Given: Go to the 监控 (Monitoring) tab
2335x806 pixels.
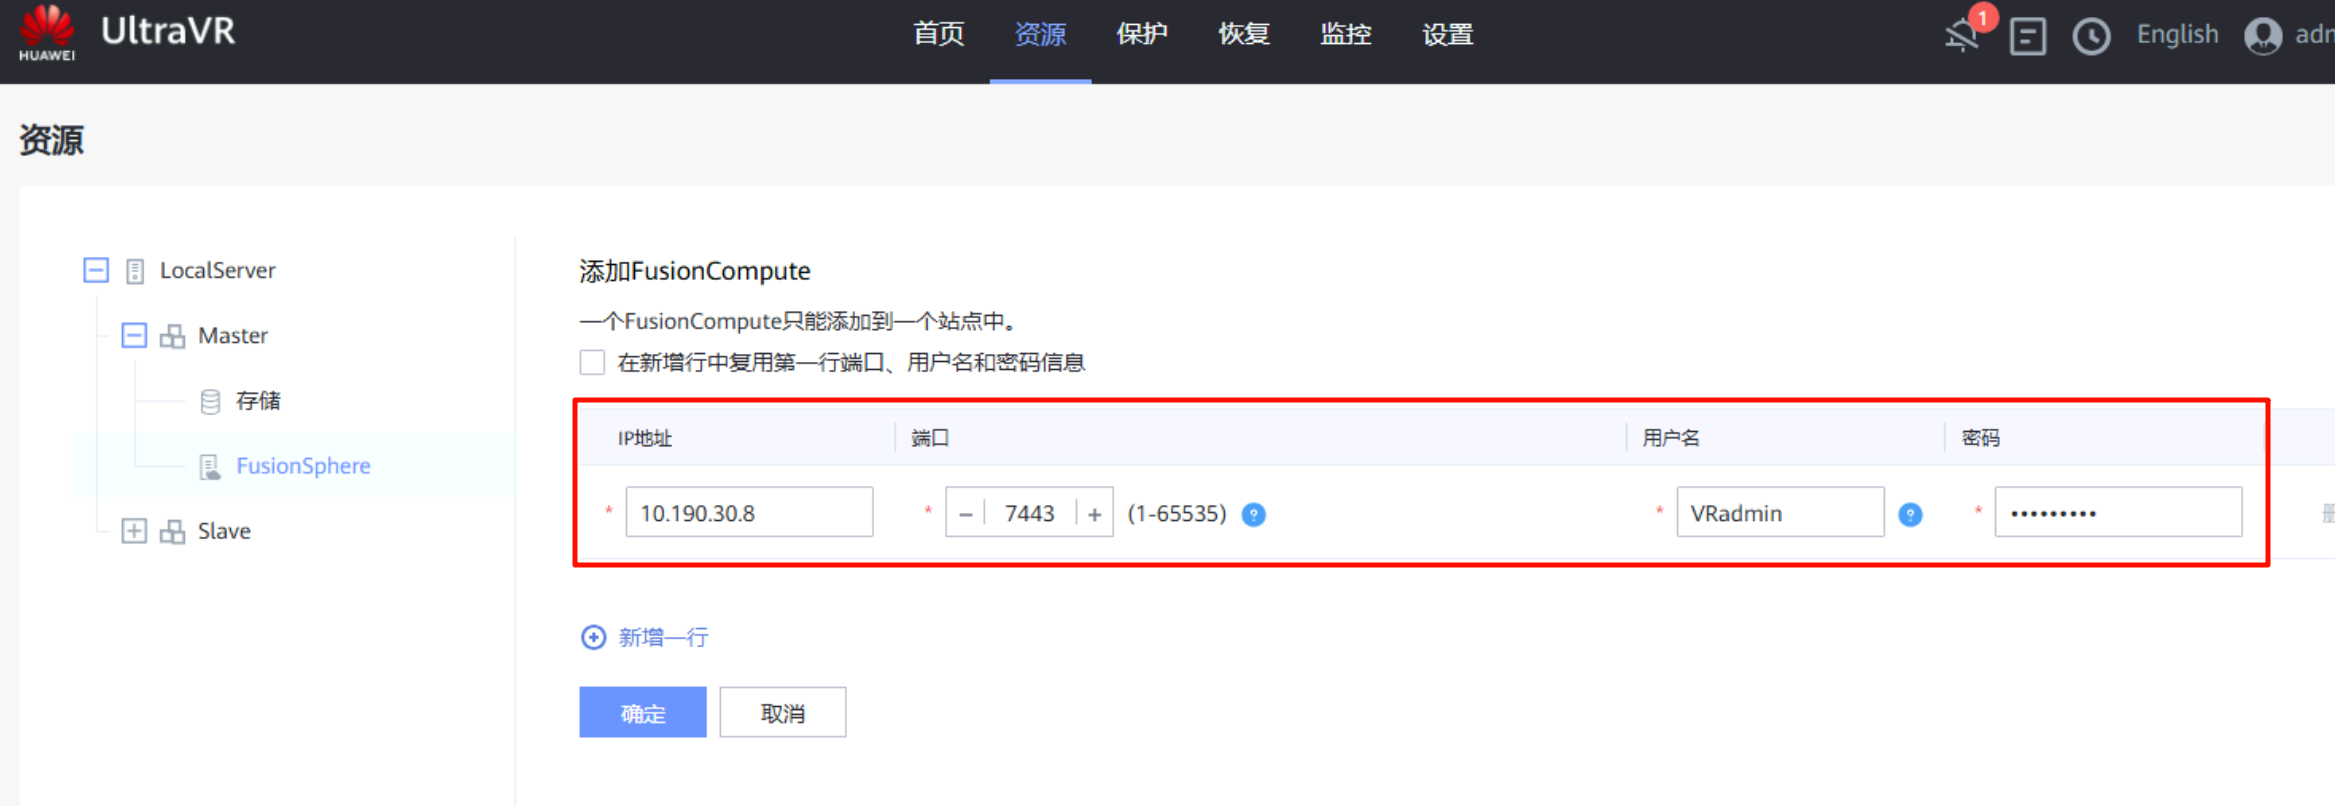Looking at the screenshot, I should tap(1345, 35).
